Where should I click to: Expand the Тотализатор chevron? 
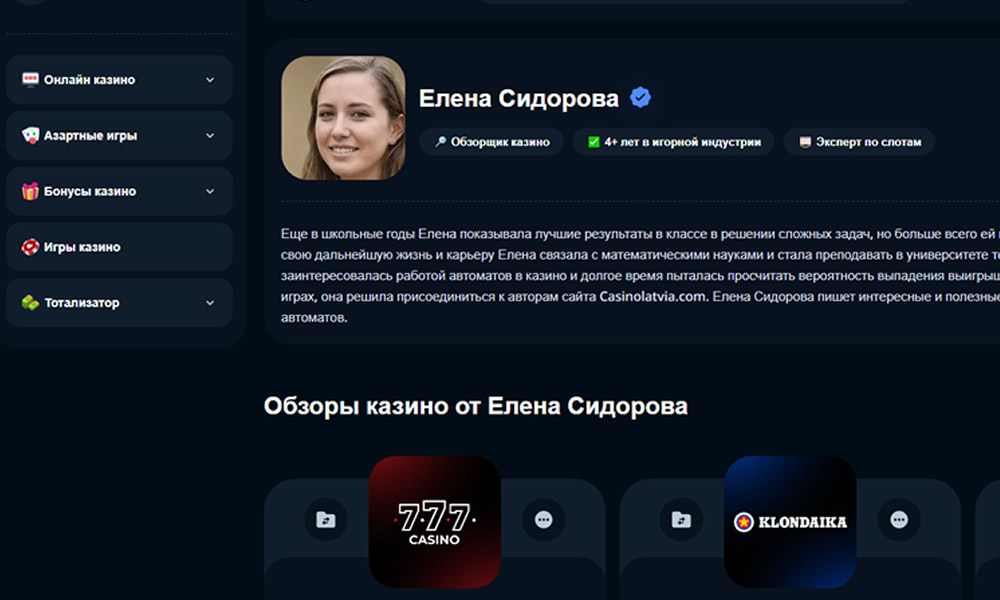(x=210, y=303)
